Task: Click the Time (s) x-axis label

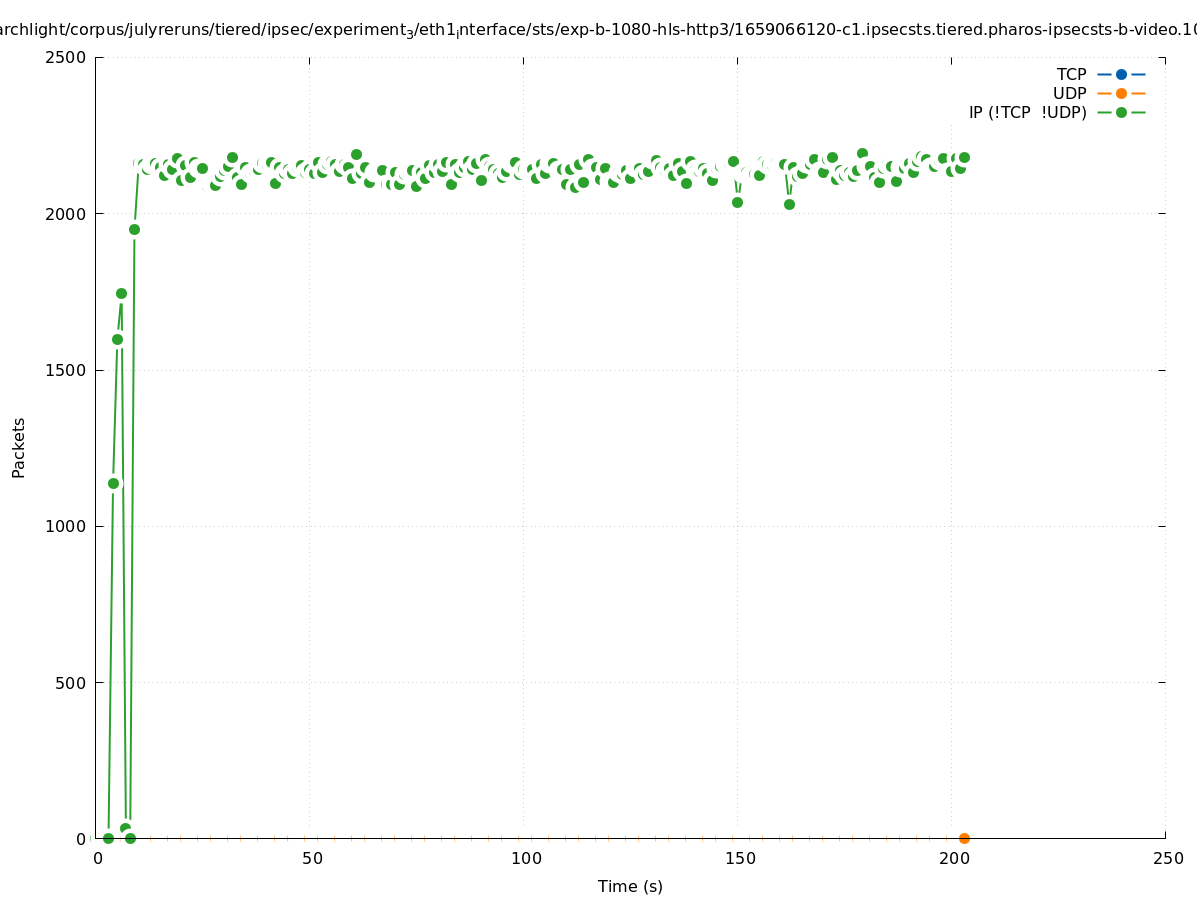Action: coord(630,886)
